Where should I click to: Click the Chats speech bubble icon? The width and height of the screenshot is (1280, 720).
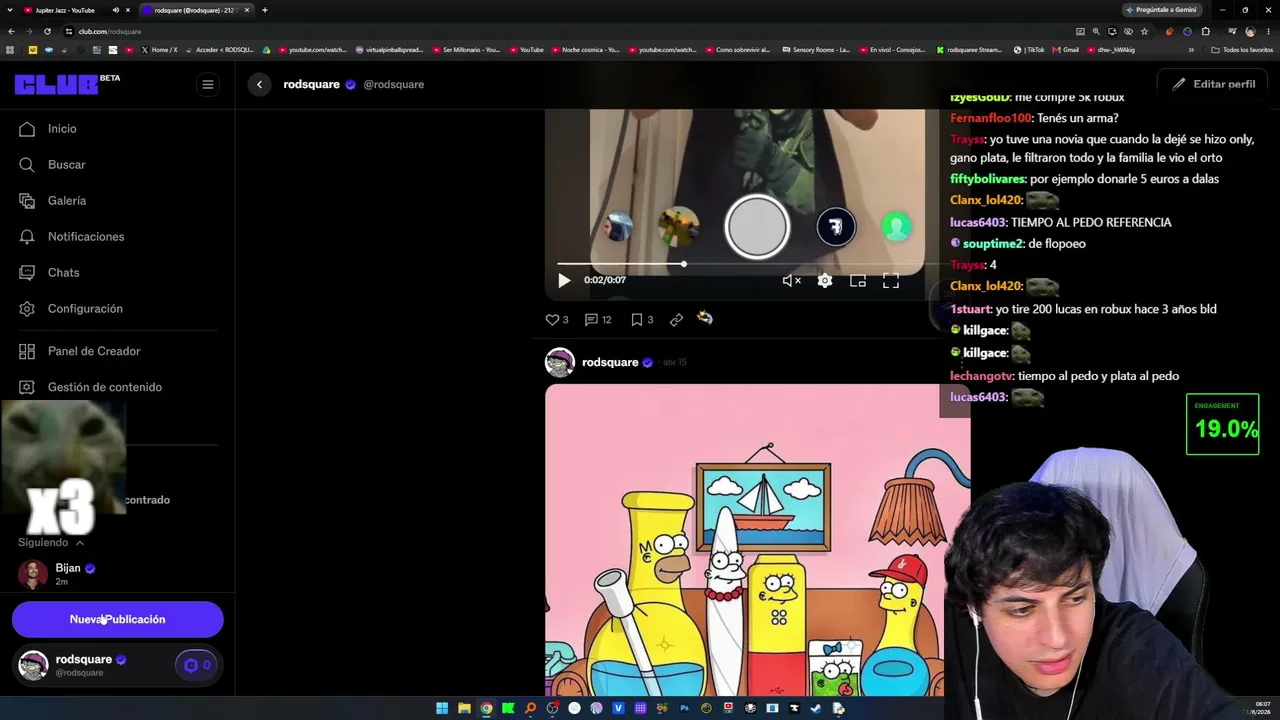click(27, 273)
